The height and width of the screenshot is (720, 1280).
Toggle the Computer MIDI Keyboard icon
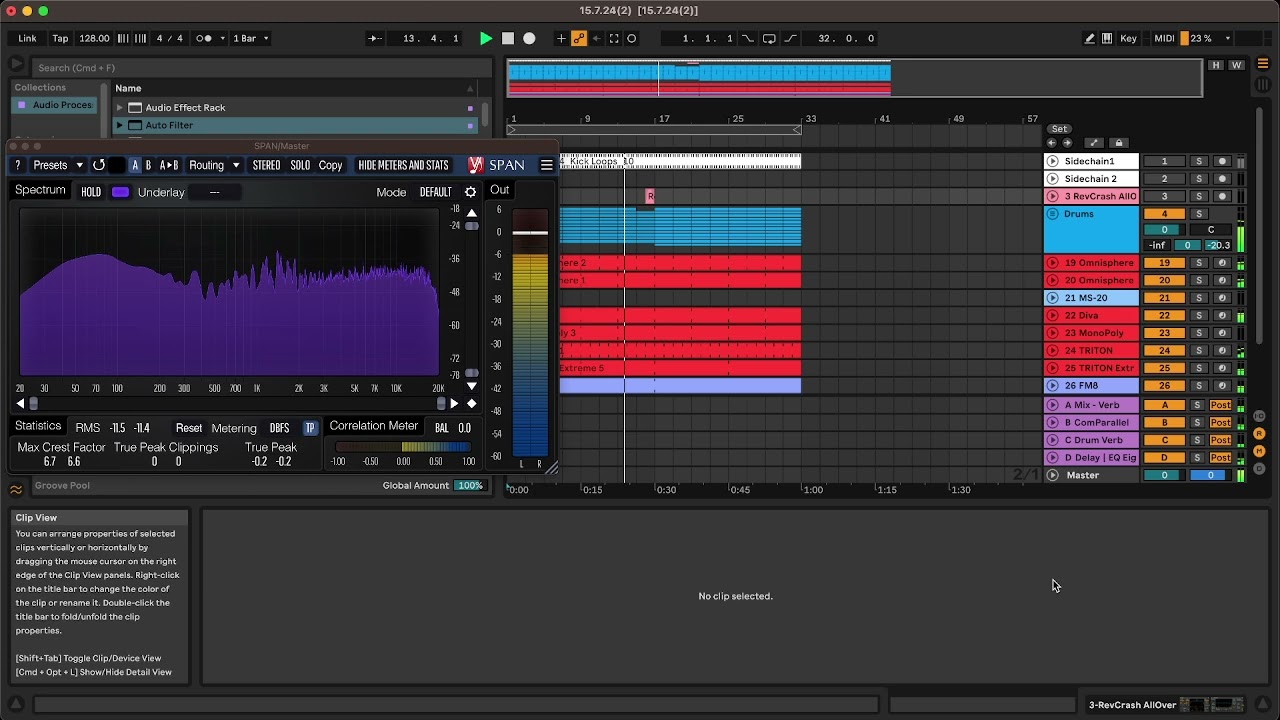[1107, 38]
